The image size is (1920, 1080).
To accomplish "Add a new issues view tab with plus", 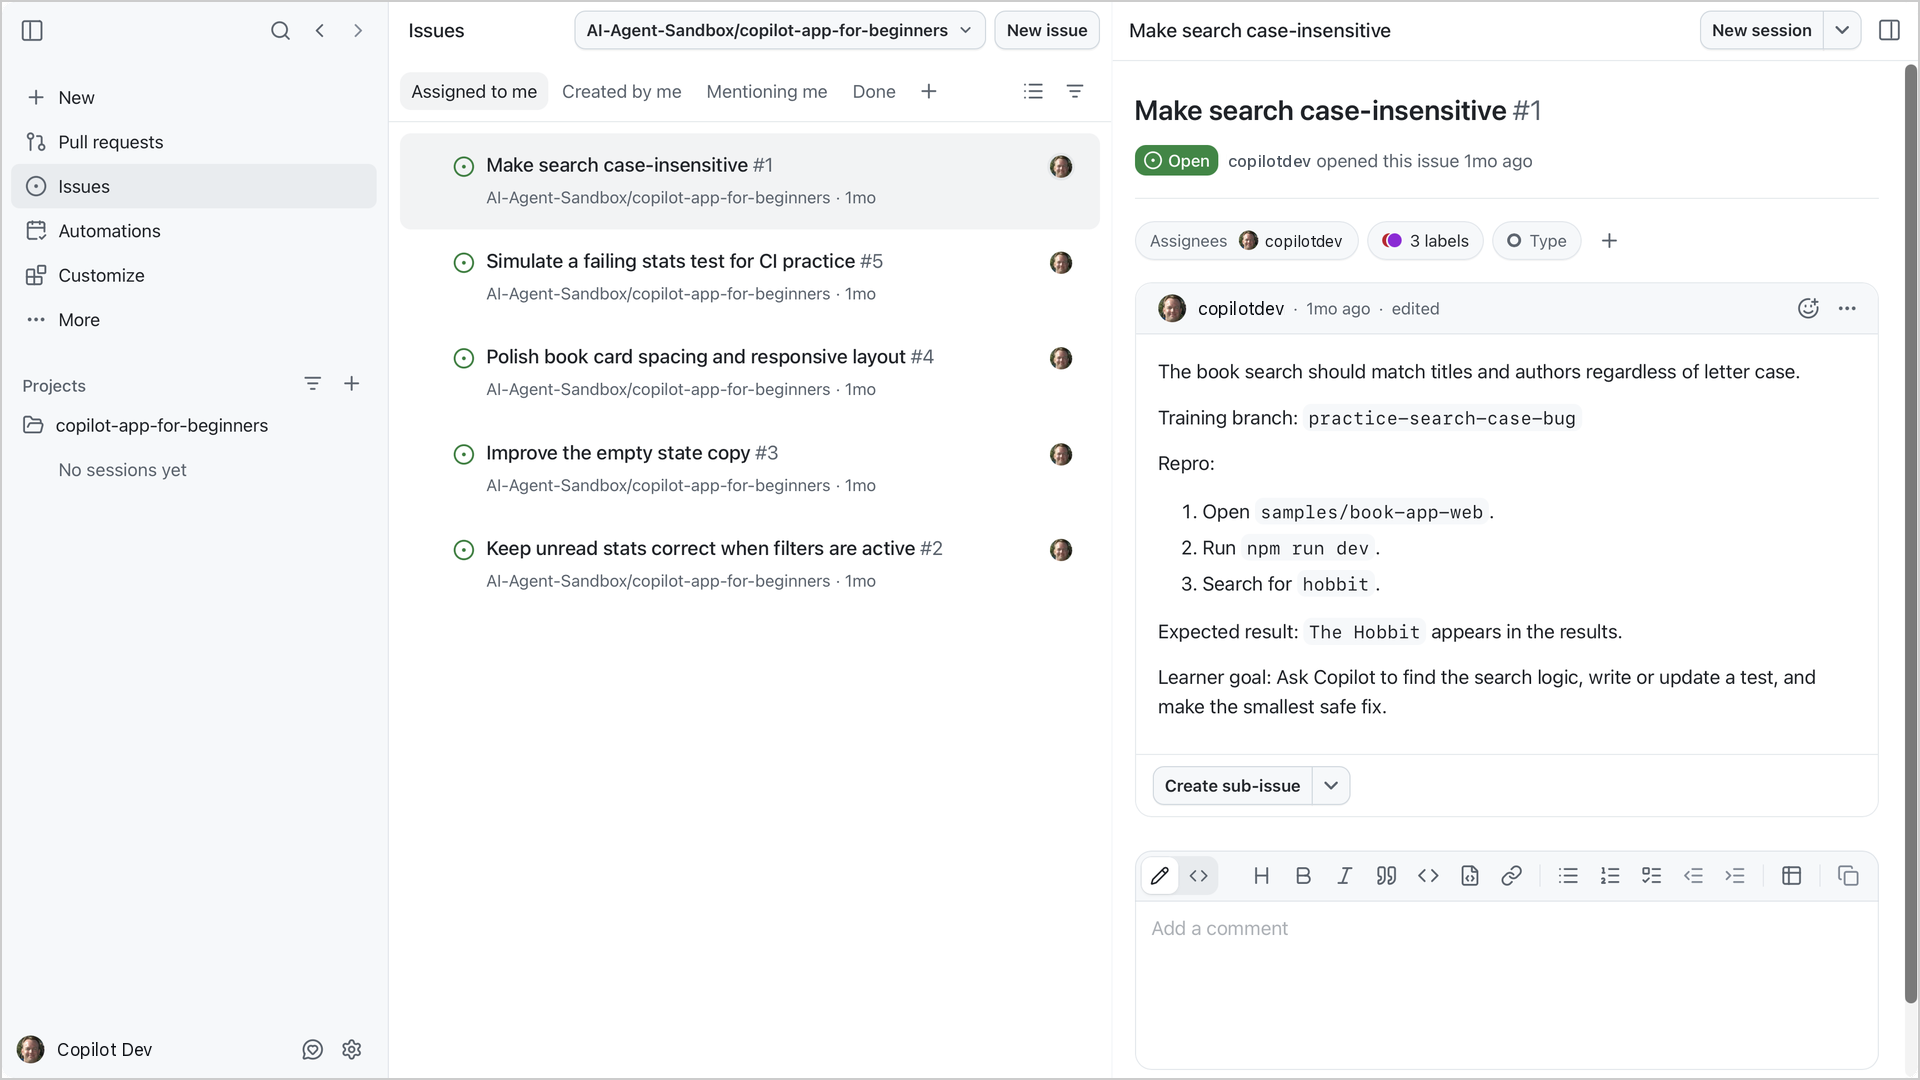I will (x=929, y=92).
